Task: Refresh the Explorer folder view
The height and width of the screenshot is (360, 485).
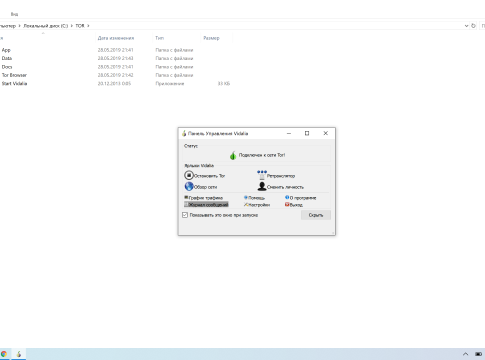Action: point(473,26)
